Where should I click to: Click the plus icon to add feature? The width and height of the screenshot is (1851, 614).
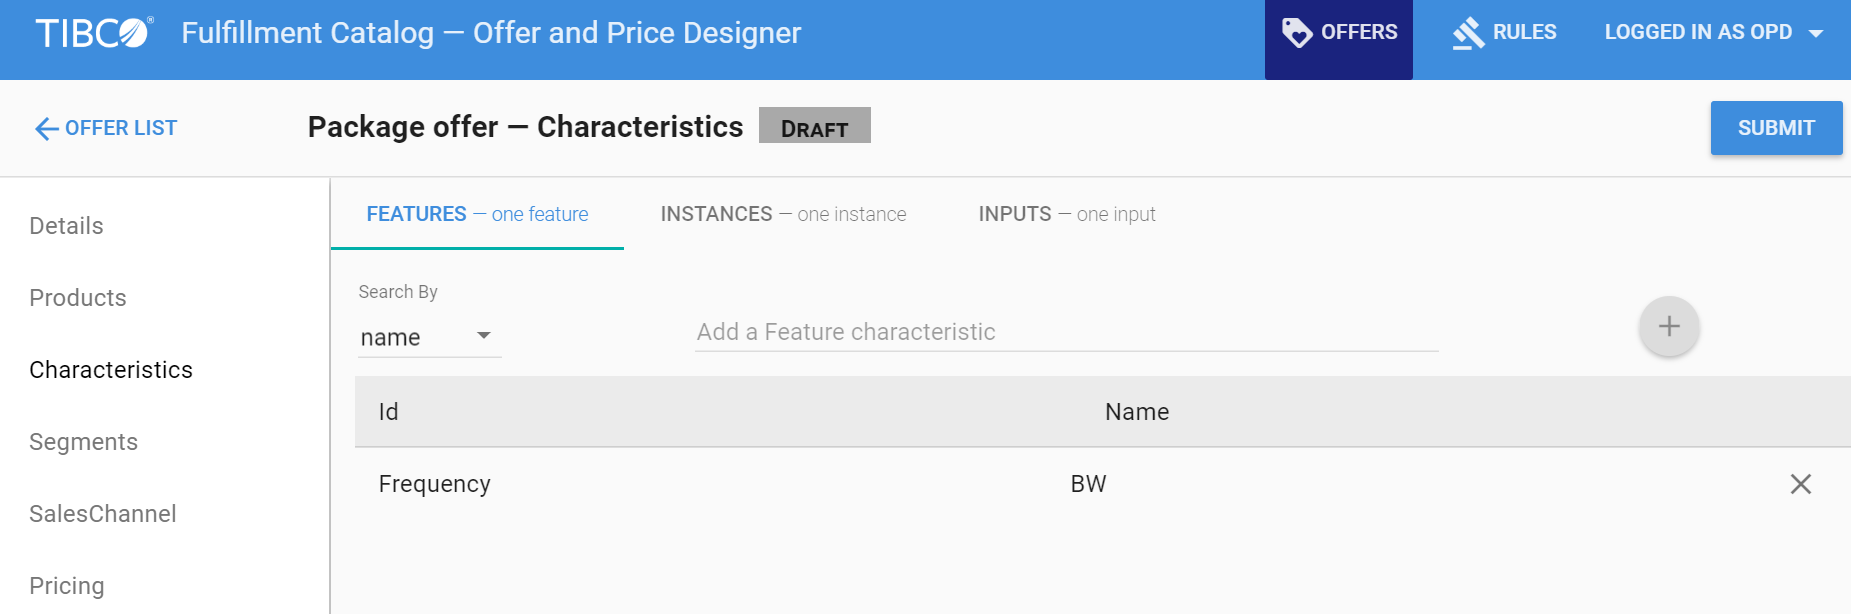coord(1668,327)
